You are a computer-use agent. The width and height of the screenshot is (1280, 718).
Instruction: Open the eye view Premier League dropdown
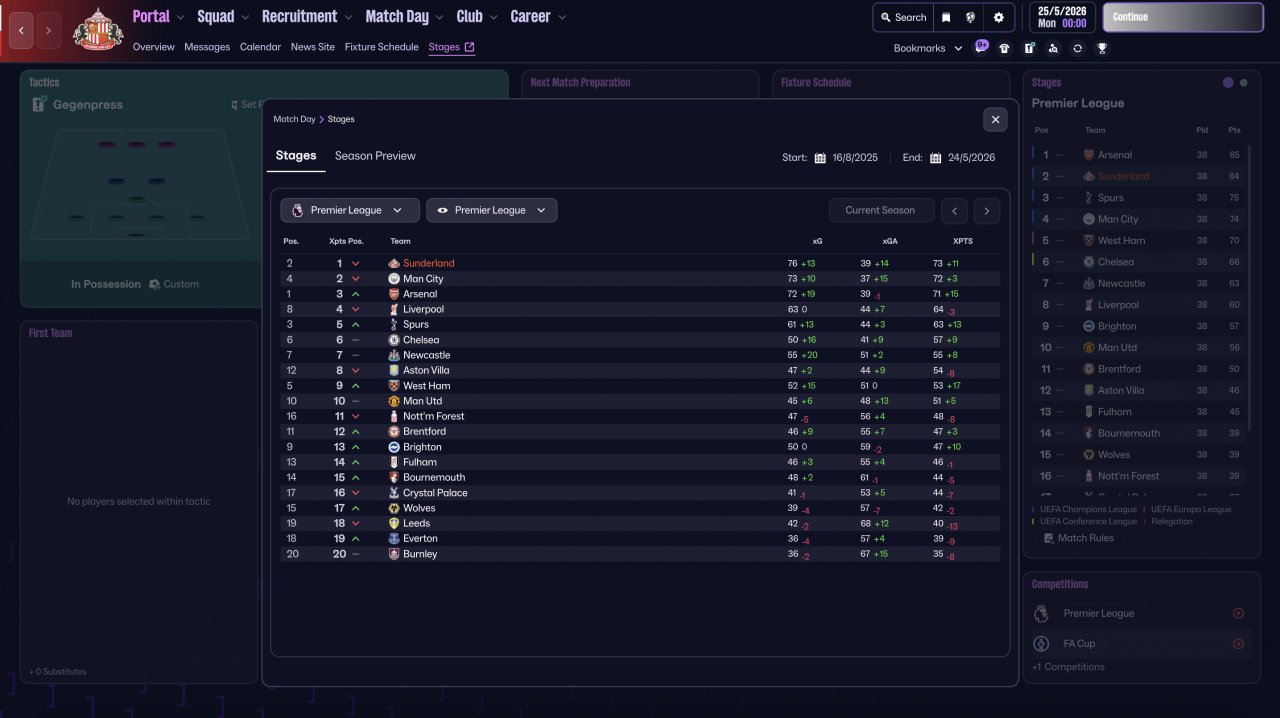click(x=491, y=210)
